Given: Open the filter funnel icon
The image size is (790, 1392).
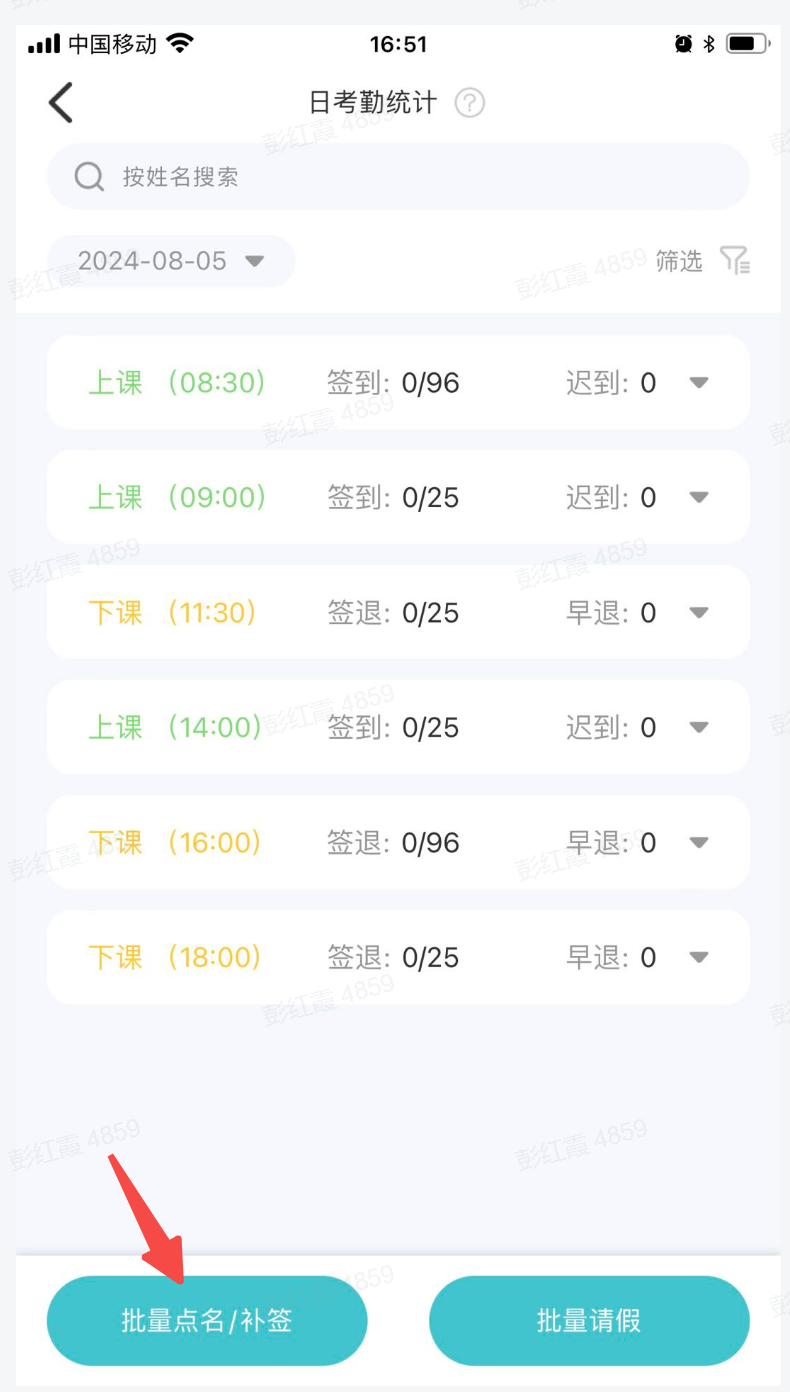Looking at the screenshot, I should (735, 261).
